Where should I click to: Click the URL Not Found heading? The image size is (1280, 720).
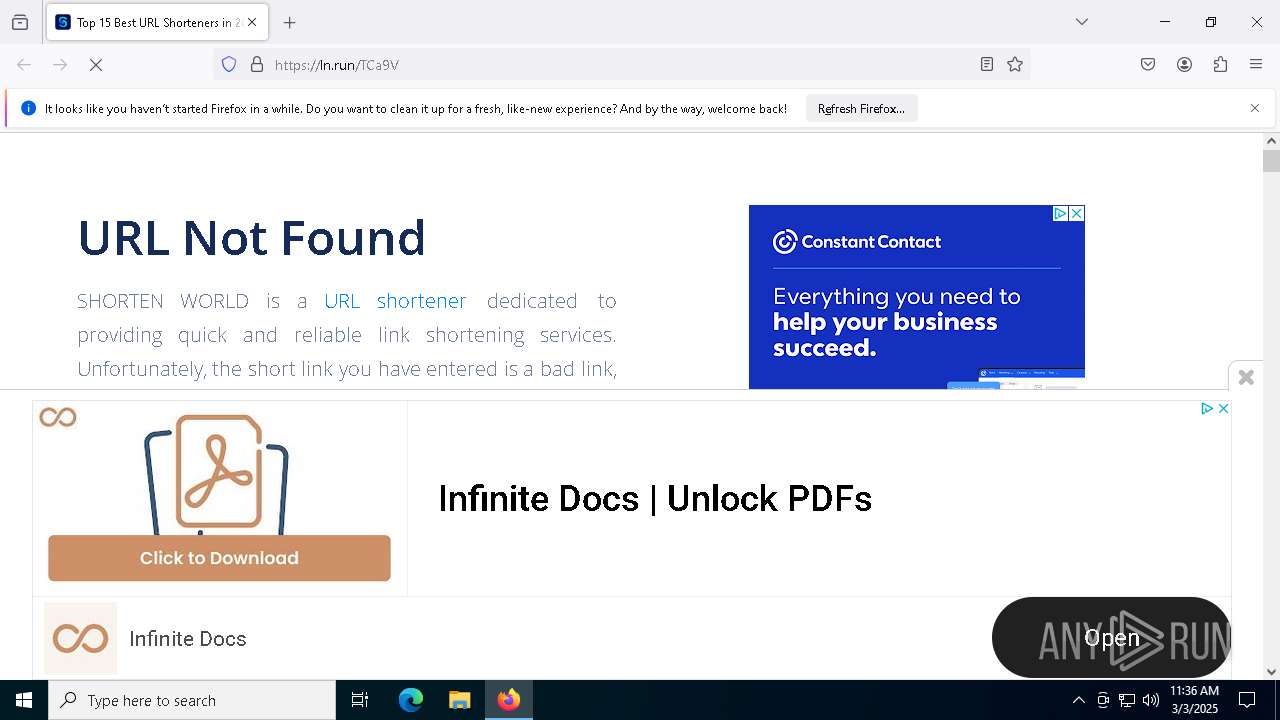tap(252, 238)
